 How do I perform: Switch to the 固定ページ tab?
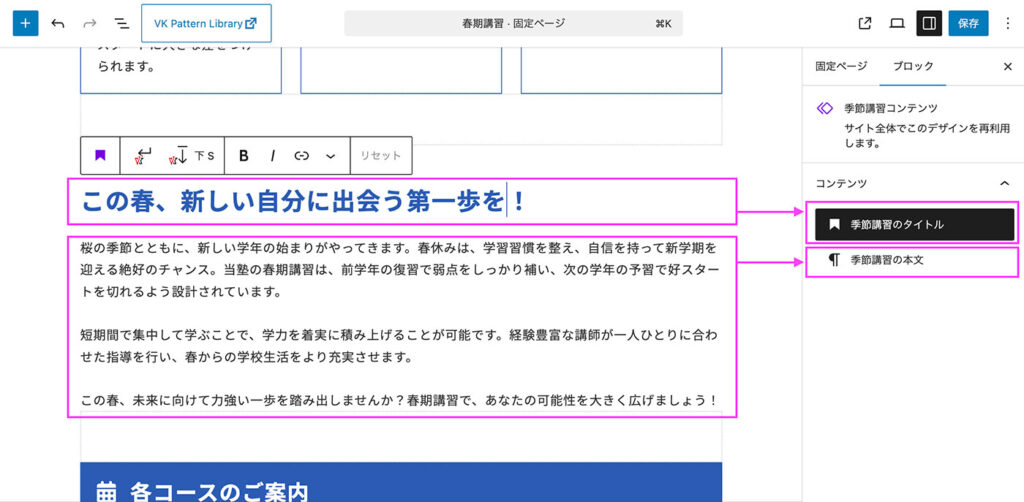pos(841,66)
